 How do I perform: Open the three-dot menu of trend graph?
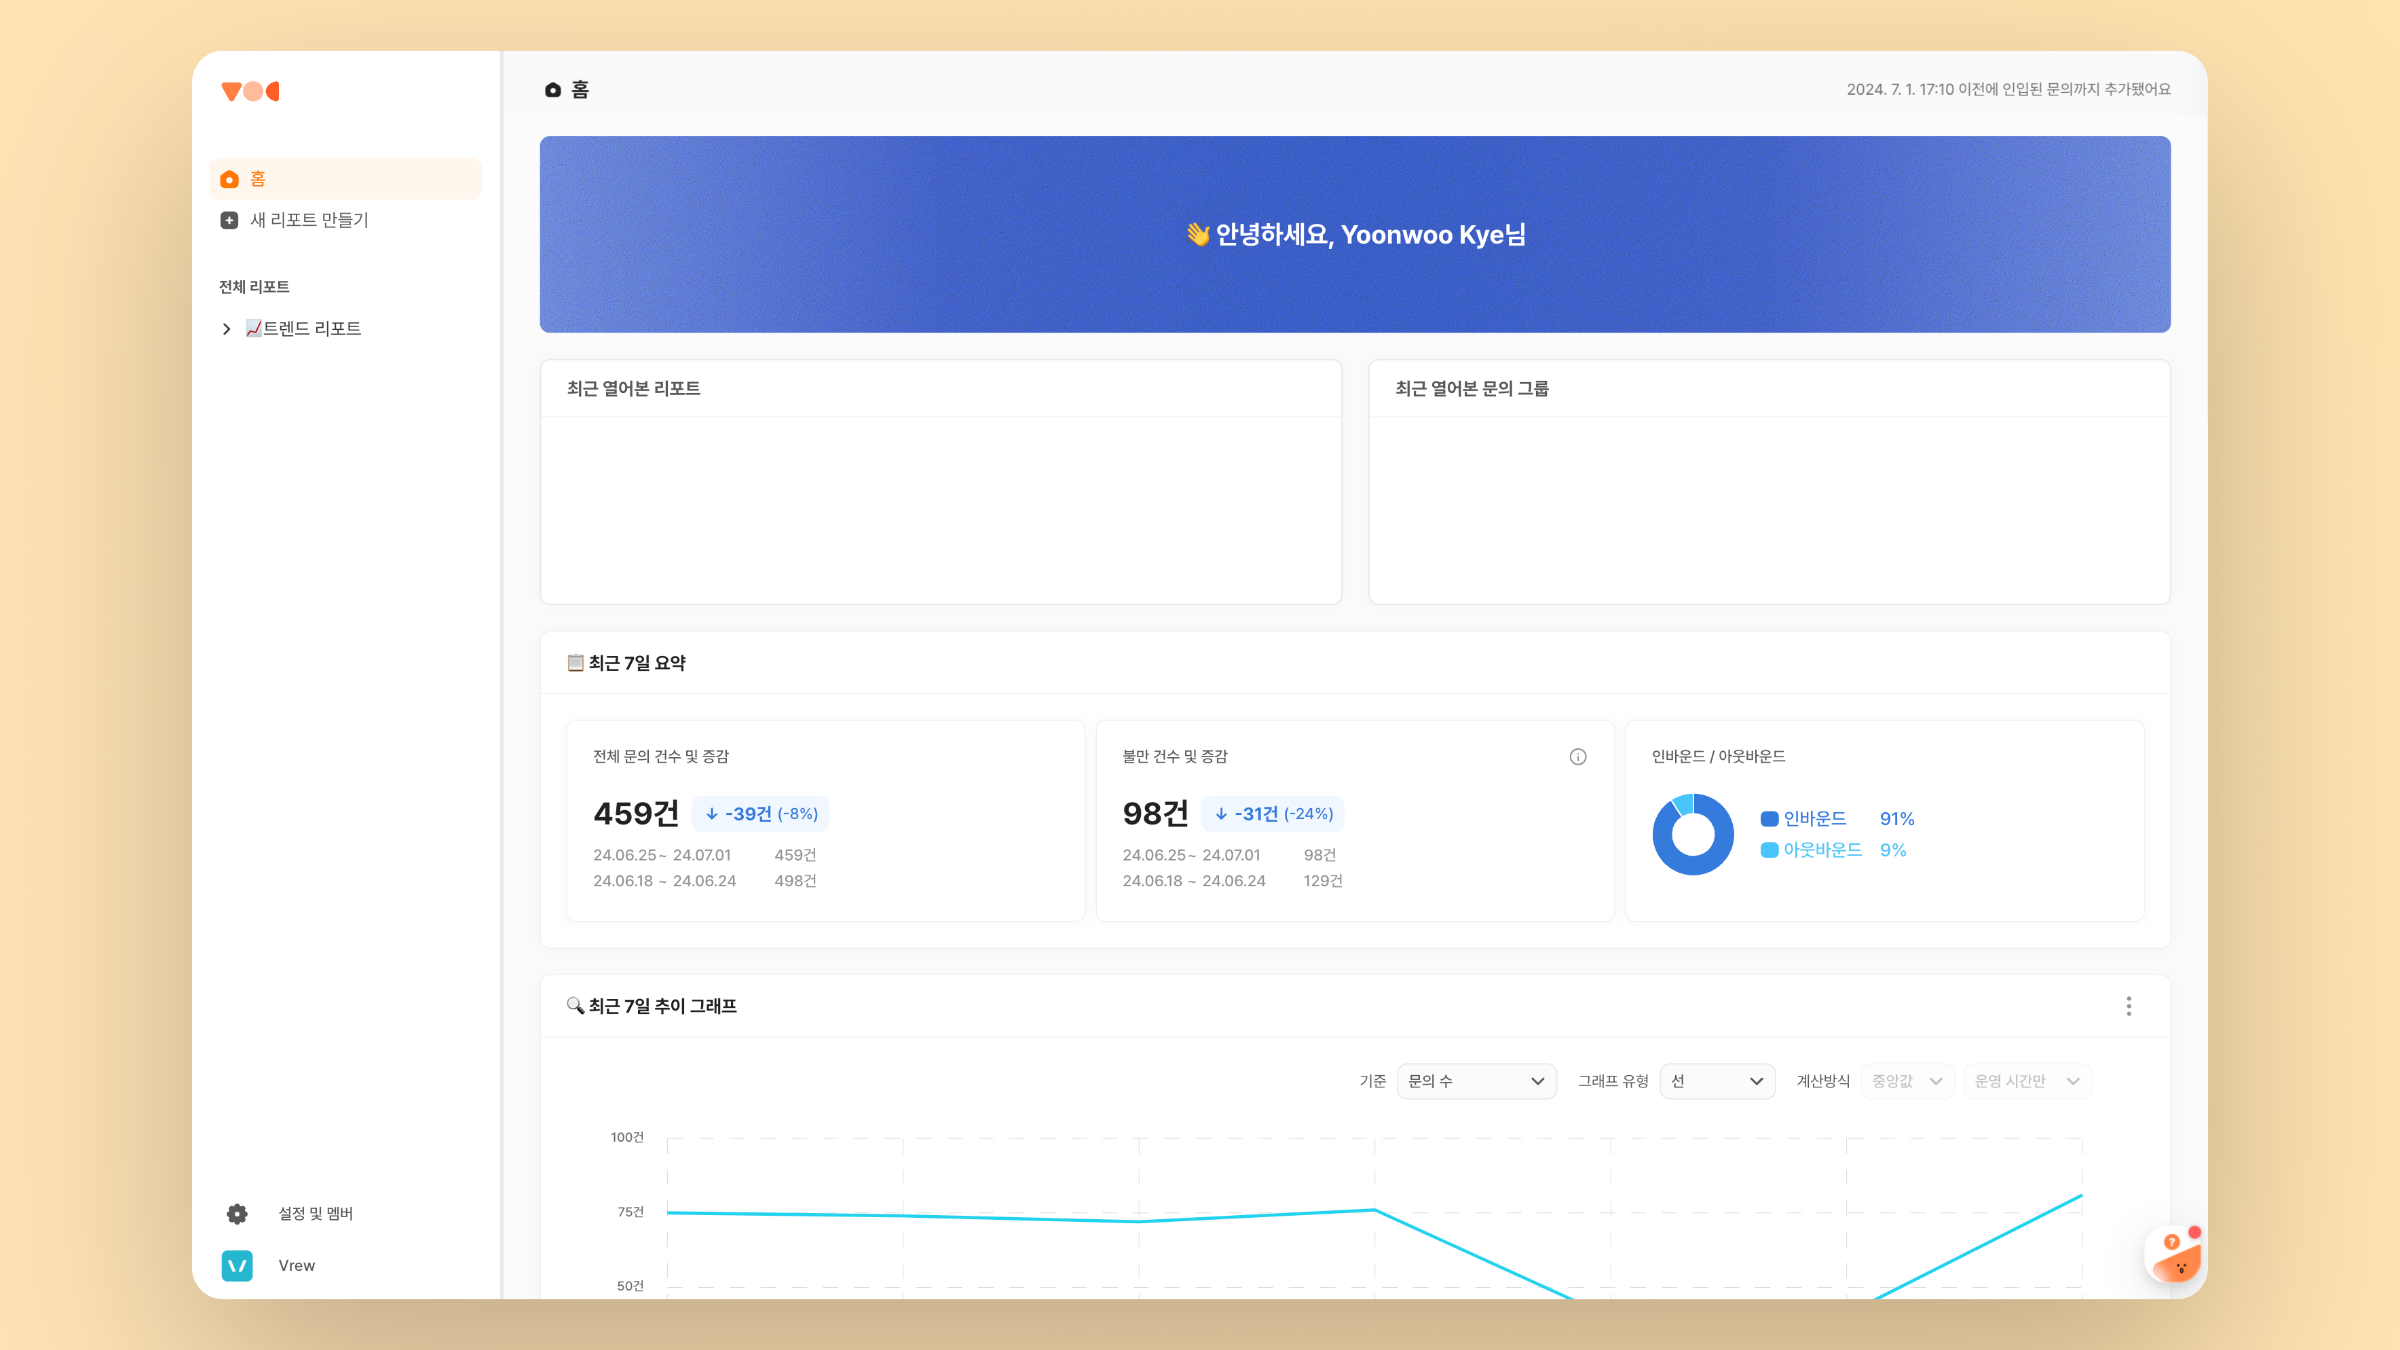pyautogui.click(x=2128, y=1006)
